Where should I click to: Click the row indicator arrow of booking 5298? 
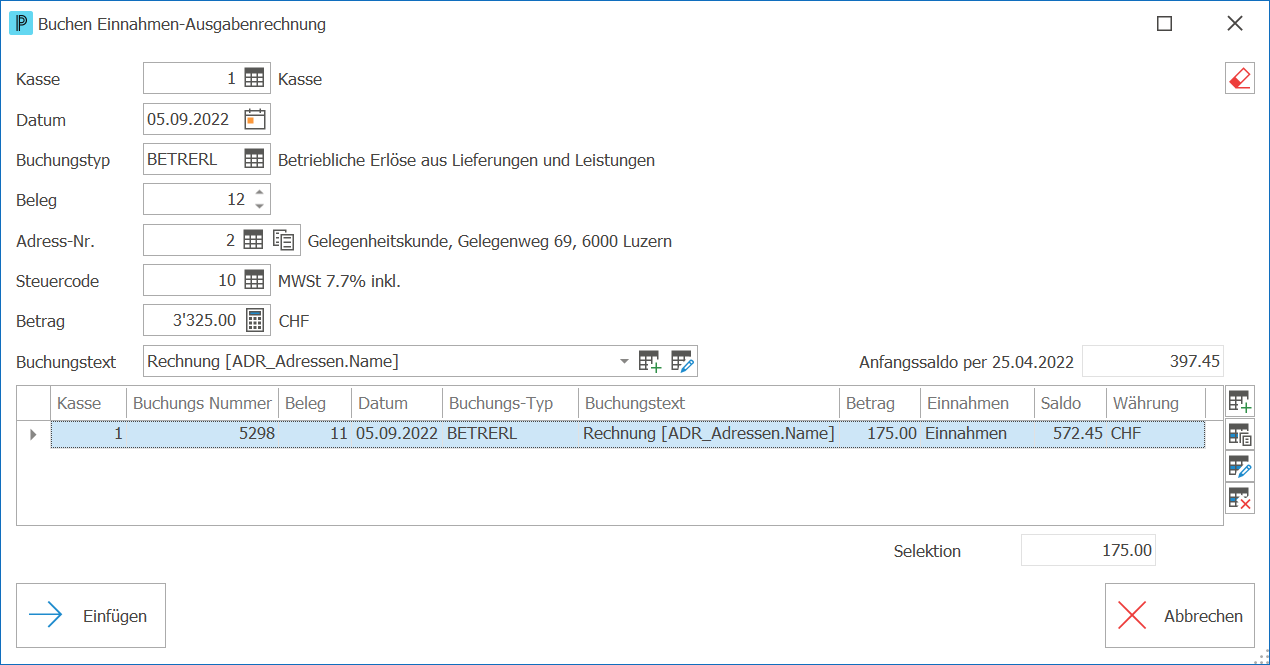33,434
